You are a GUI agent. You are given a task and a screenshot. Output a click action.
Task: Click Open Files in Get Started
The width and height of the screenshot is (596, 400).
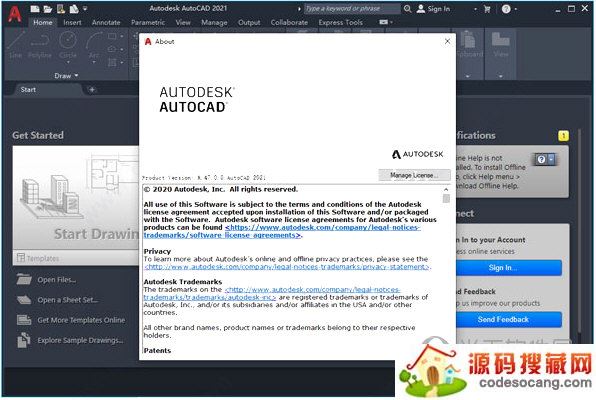coord(57,280)
